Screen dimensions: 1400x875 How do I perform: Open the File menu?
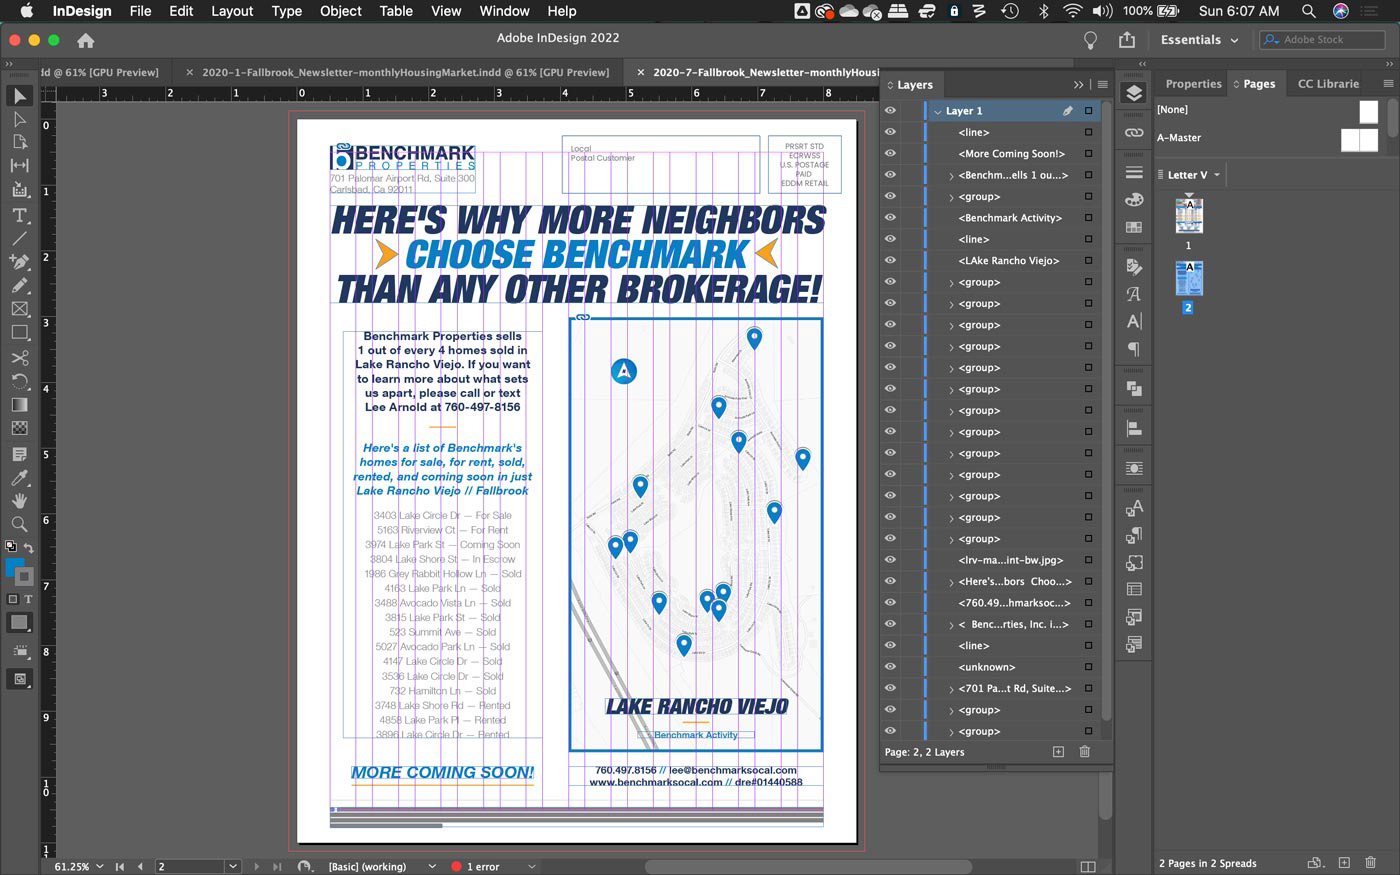[141, 11]
